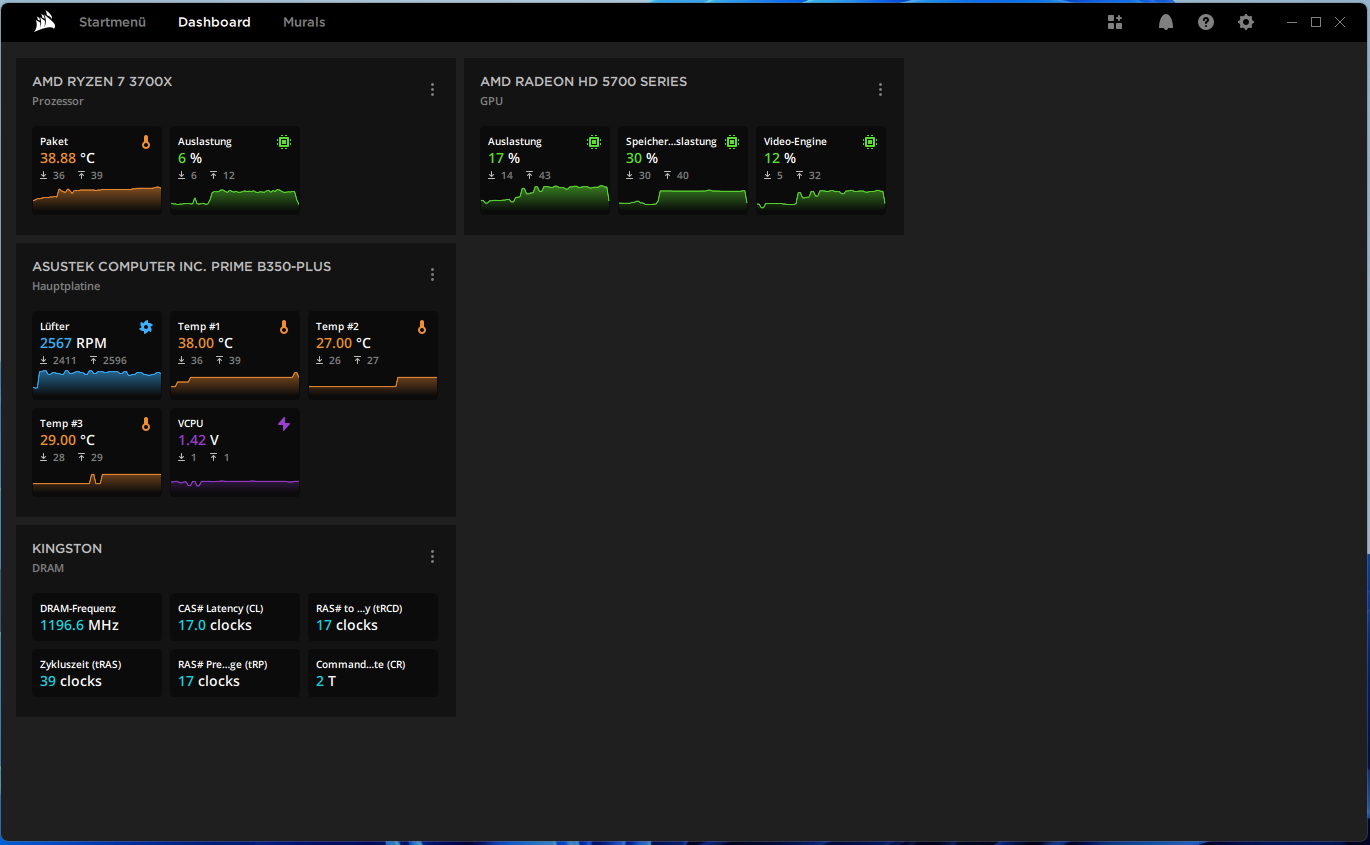Open the settings gear icon

coord(1246,22)
